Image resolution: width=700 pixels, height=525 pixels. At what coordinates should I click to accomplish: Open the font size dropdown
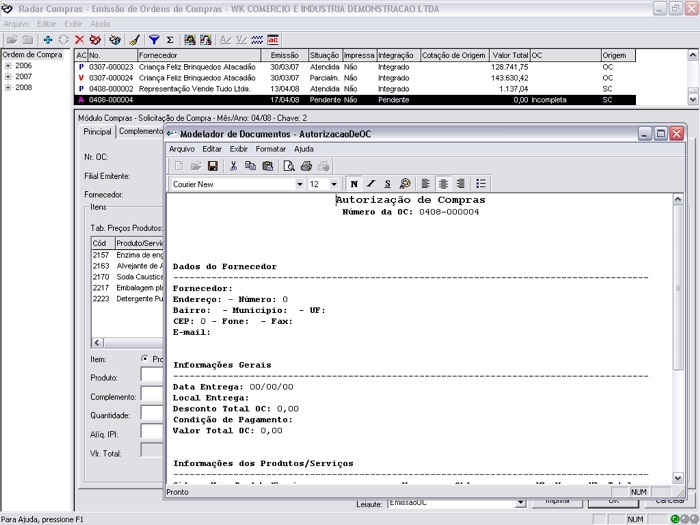pos(334,185)
